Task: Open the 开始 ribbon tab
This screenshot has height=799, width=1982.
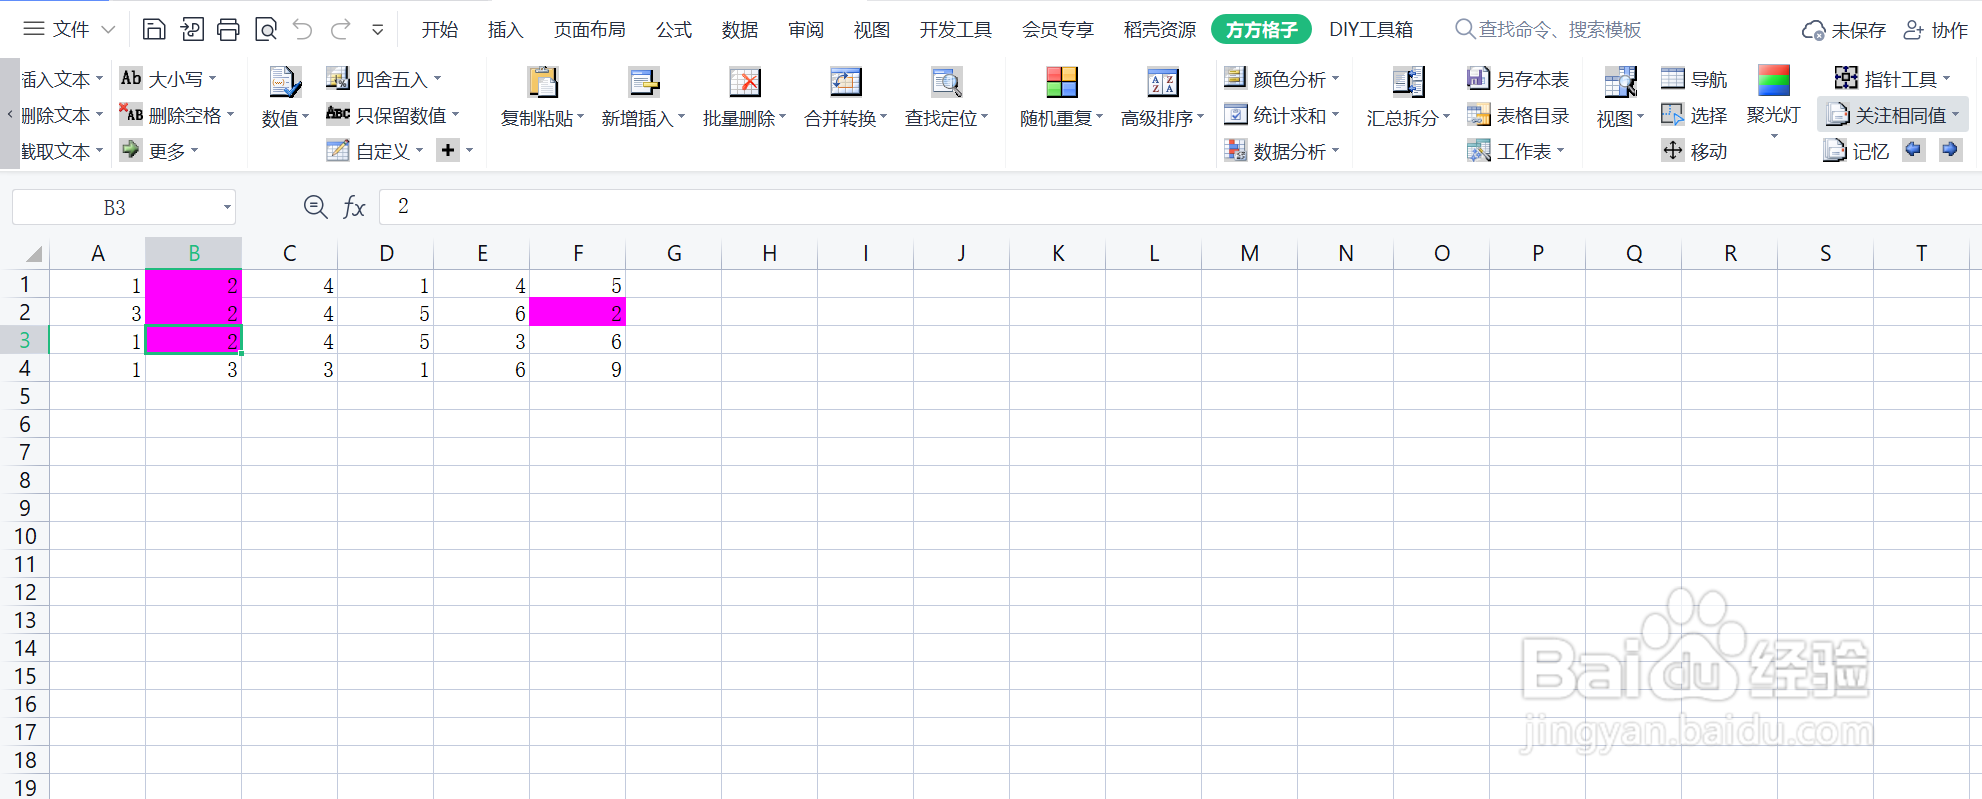Action: (x=440, y=30)
